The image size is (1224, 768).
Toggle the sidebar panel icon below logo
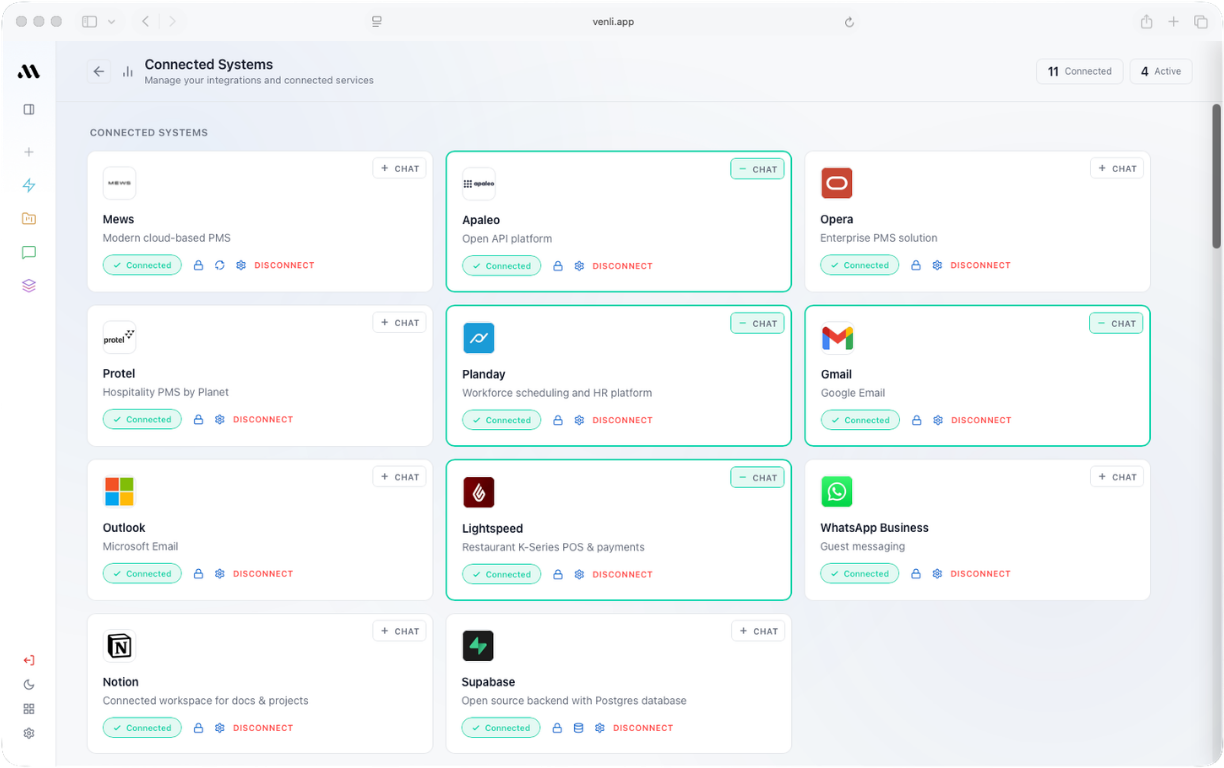pyautogui.click(x=29, y=110)
